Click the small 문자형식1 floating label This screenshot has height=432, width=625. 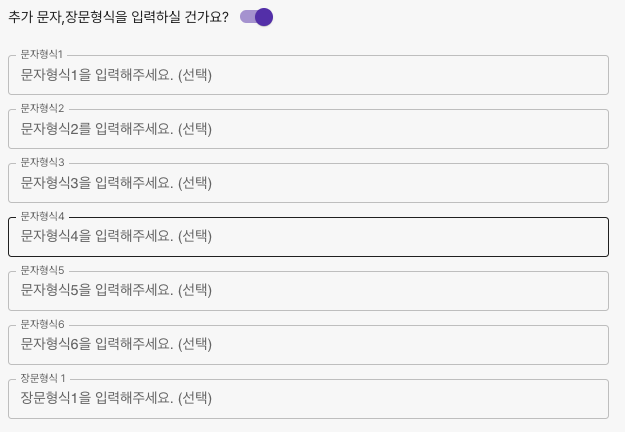click(x=42, y=54)
